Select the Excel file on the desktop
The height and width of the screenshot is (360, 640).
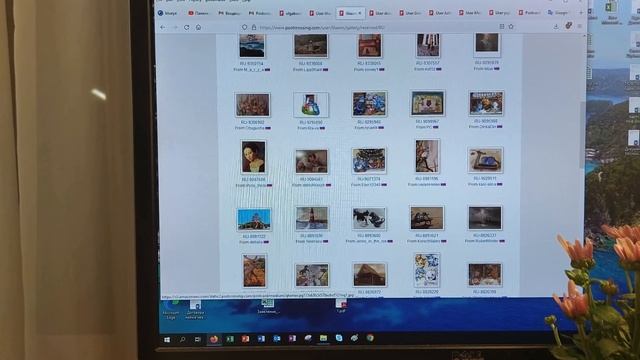click(268, 306)
